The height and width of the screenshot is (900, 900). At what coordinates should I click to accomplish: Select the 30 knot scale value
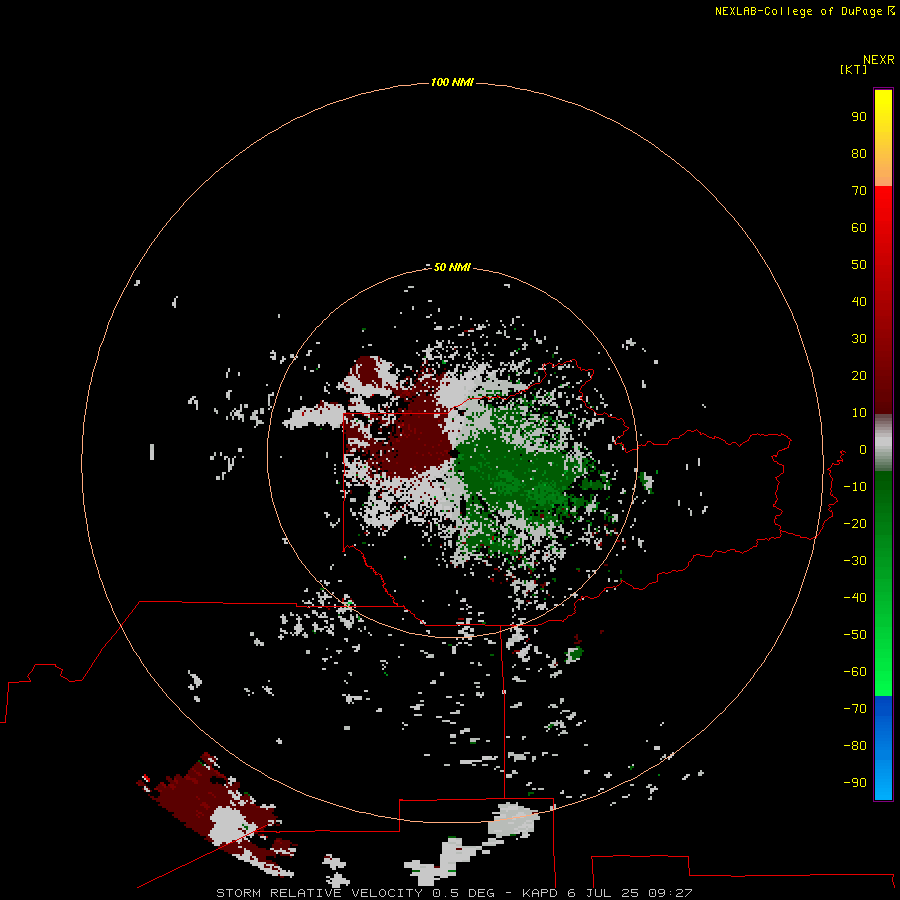[x=859, y=339]
